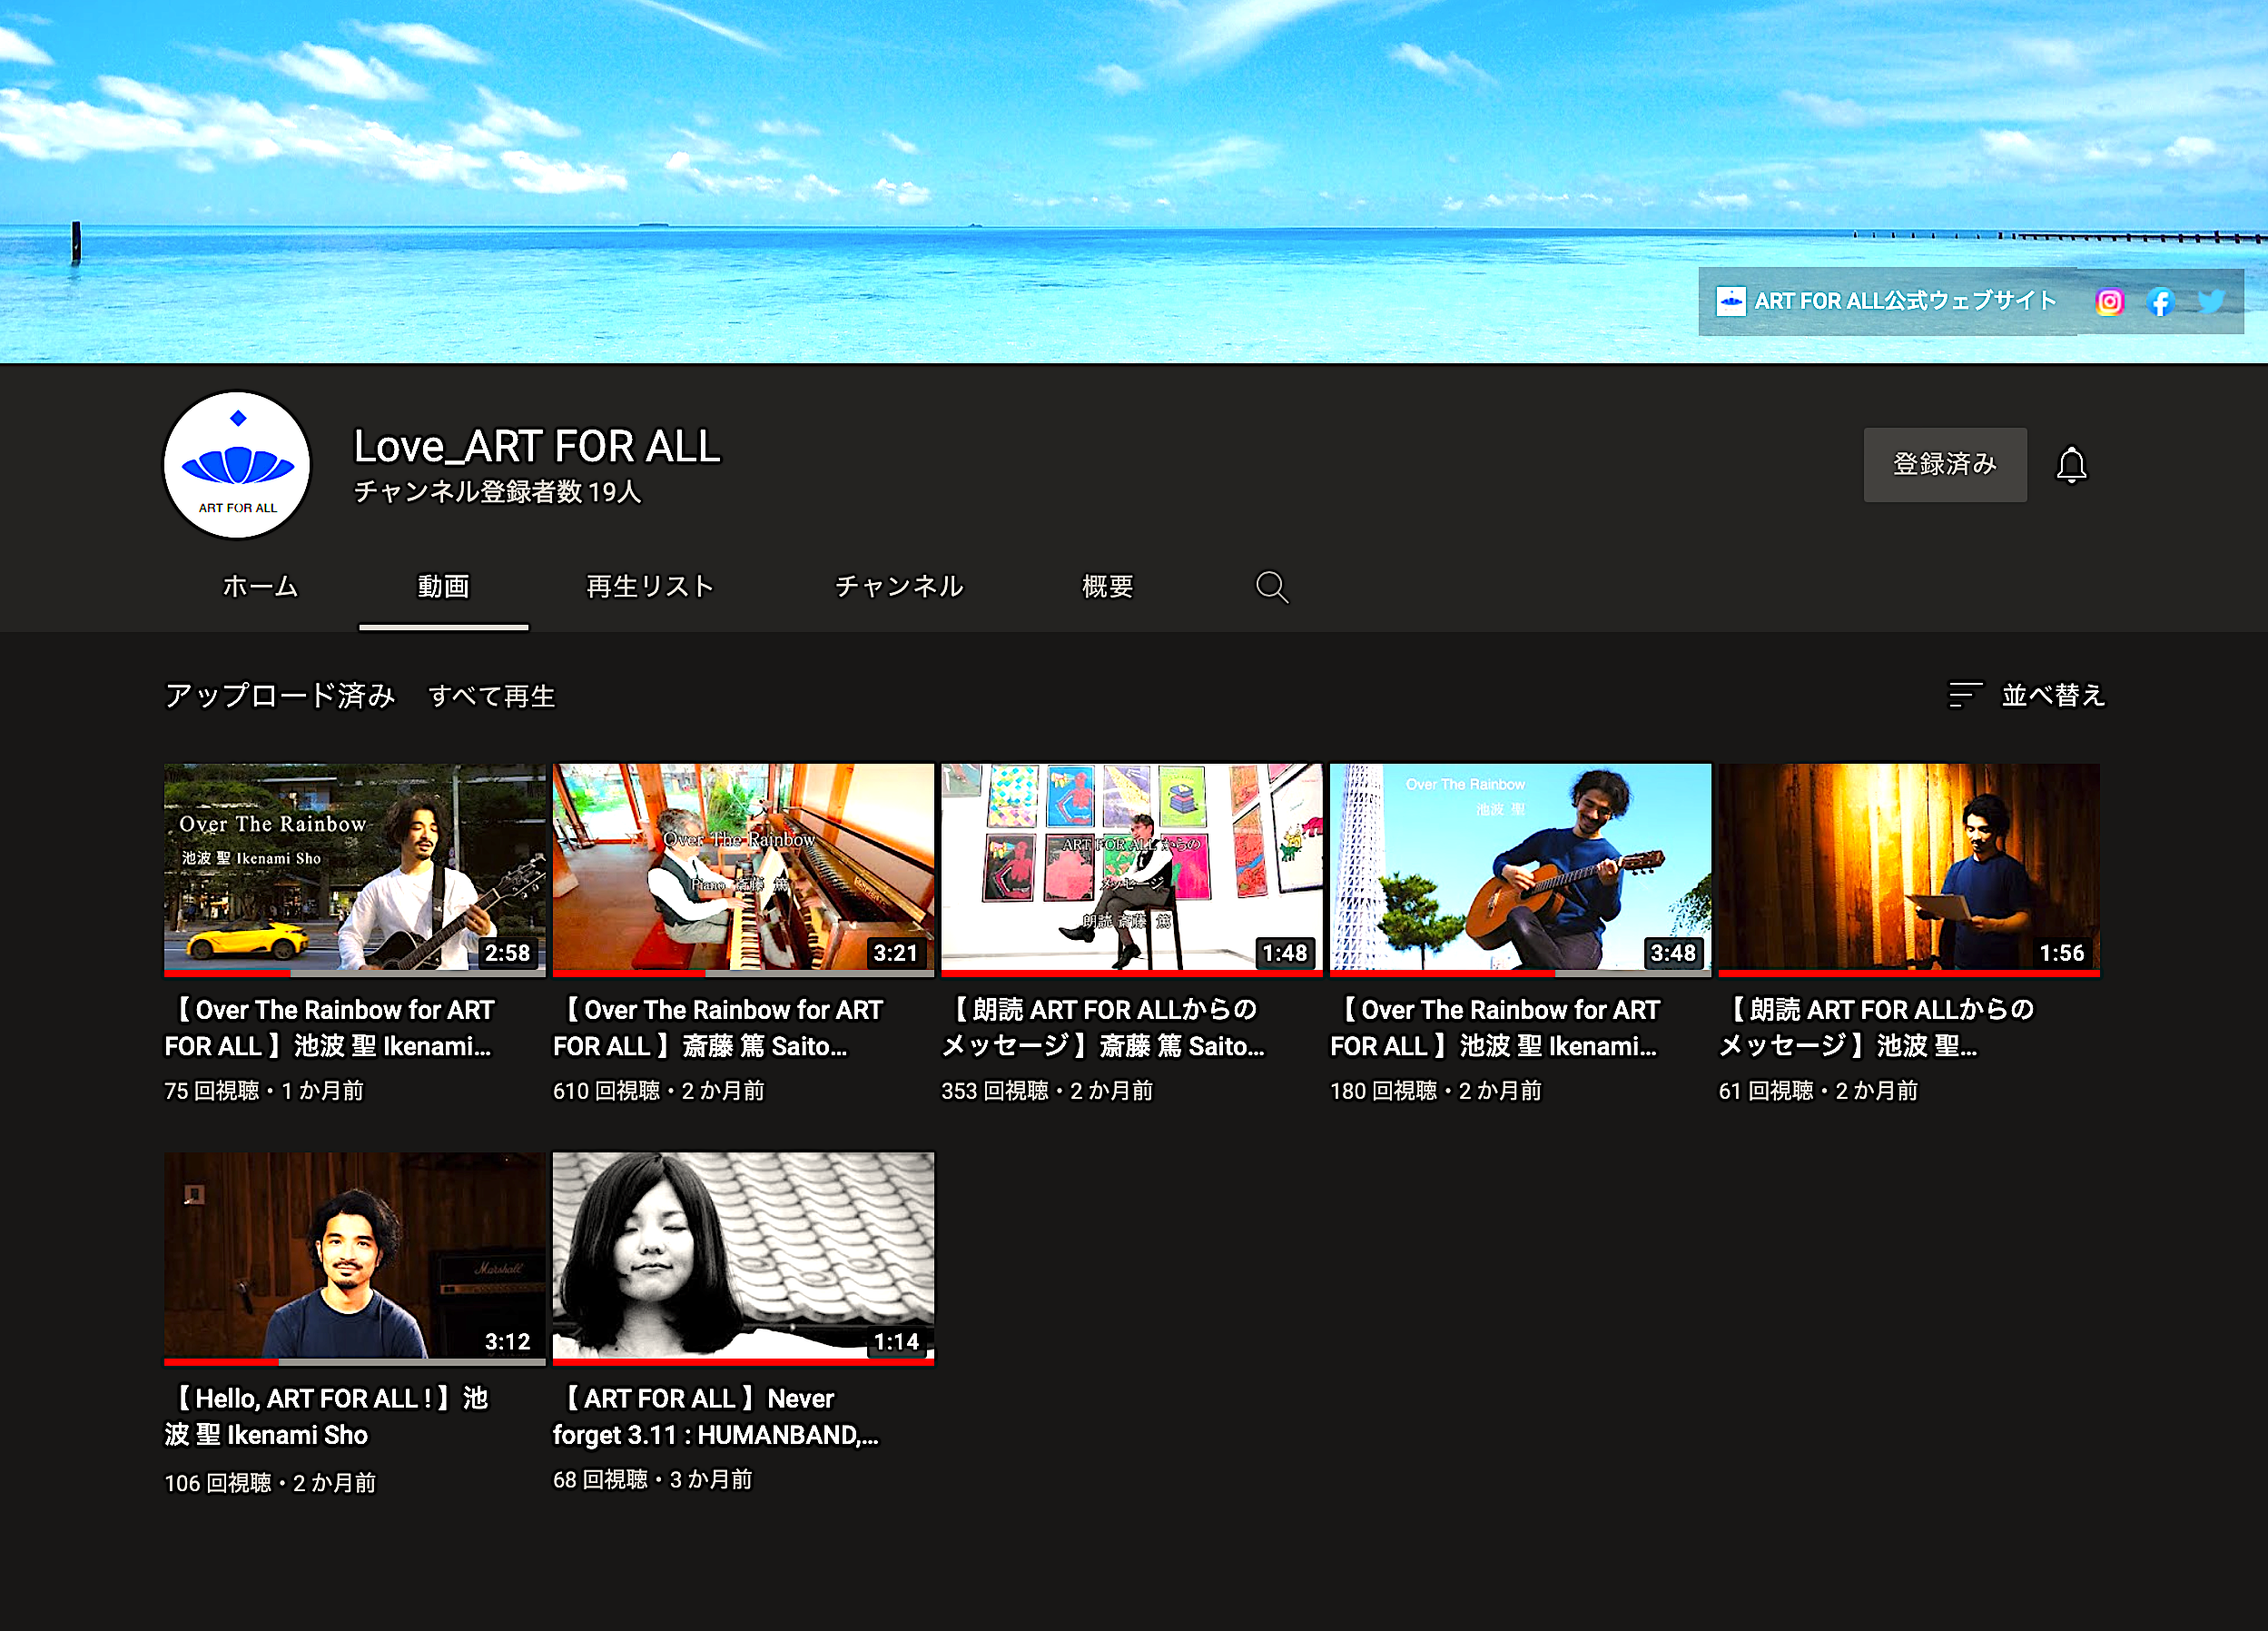Select the 動画 tab
Image resolution: width=2268 pixels, height=1631 pixels.
(443, 586)
